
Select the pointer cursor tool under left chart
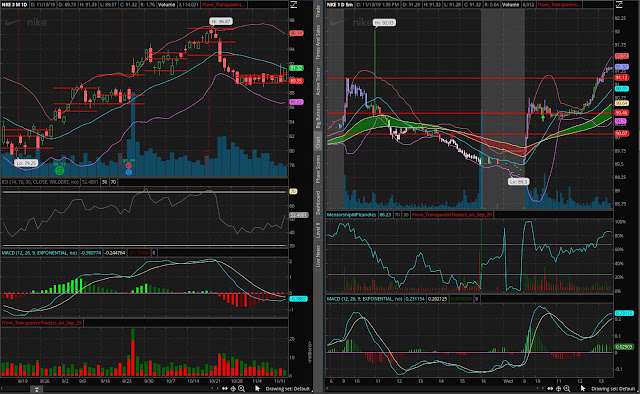click(257, 388)
